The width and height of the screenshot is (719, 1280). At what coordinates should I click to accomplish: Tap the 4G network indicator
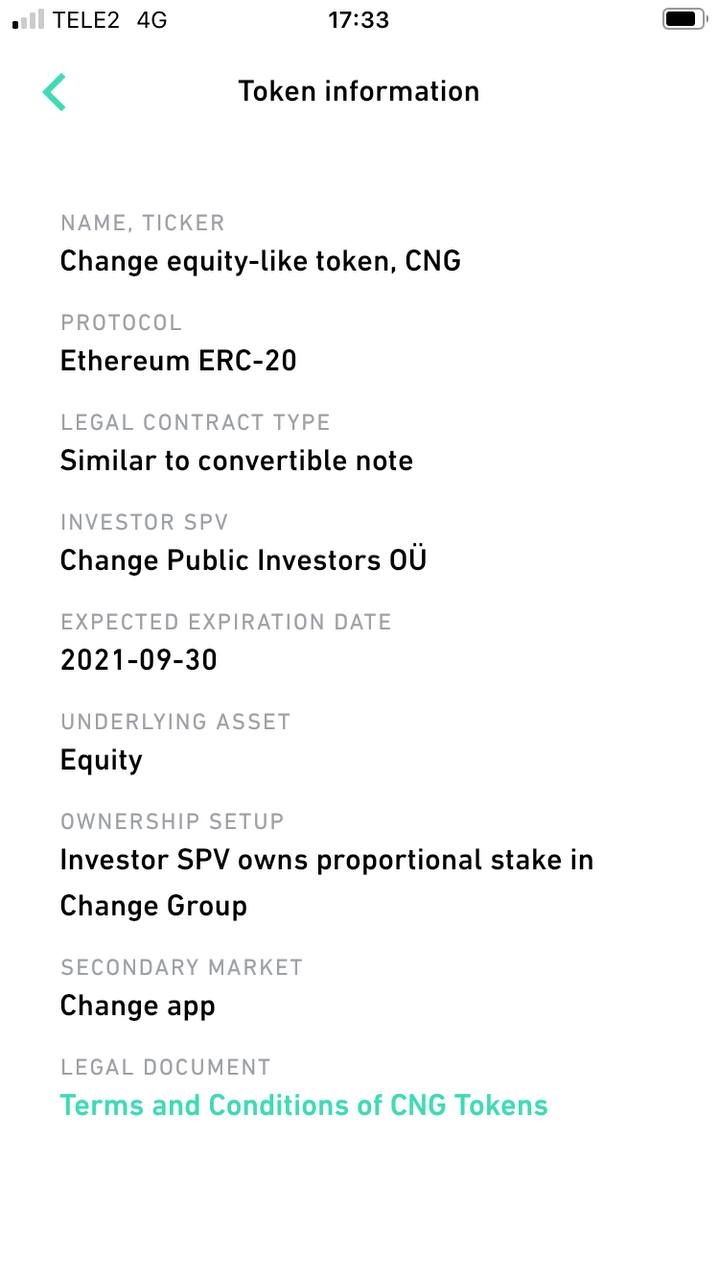[152, 19]
